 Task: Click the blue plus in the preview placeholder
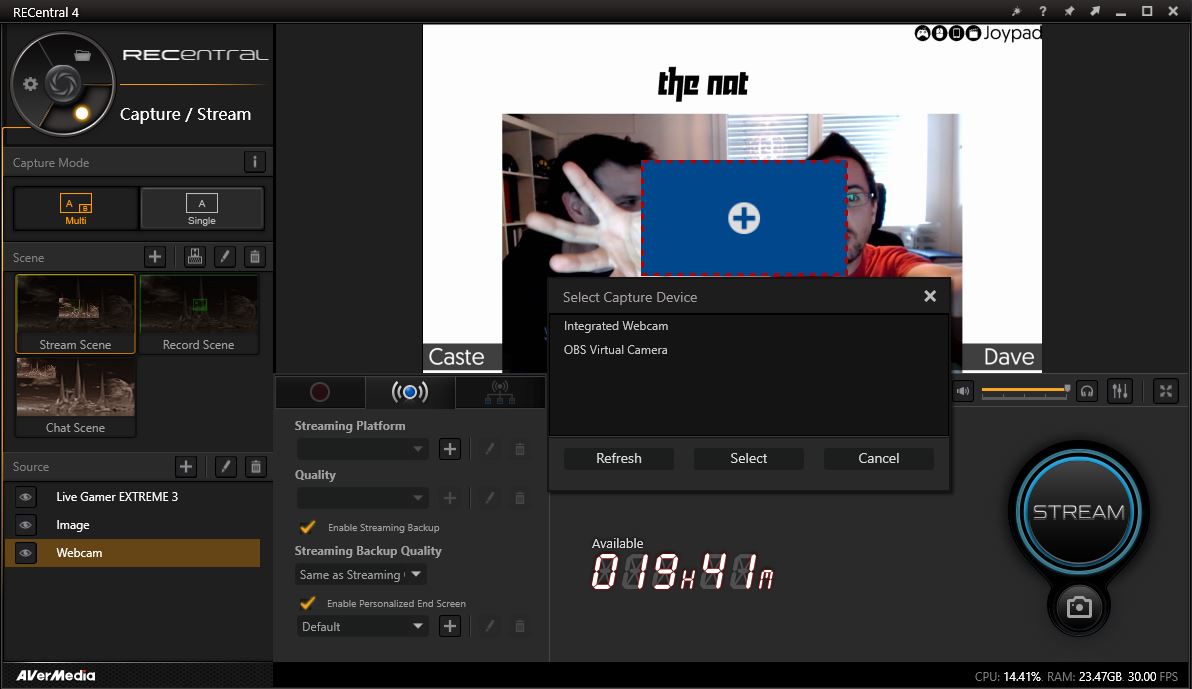pos(743,218)
